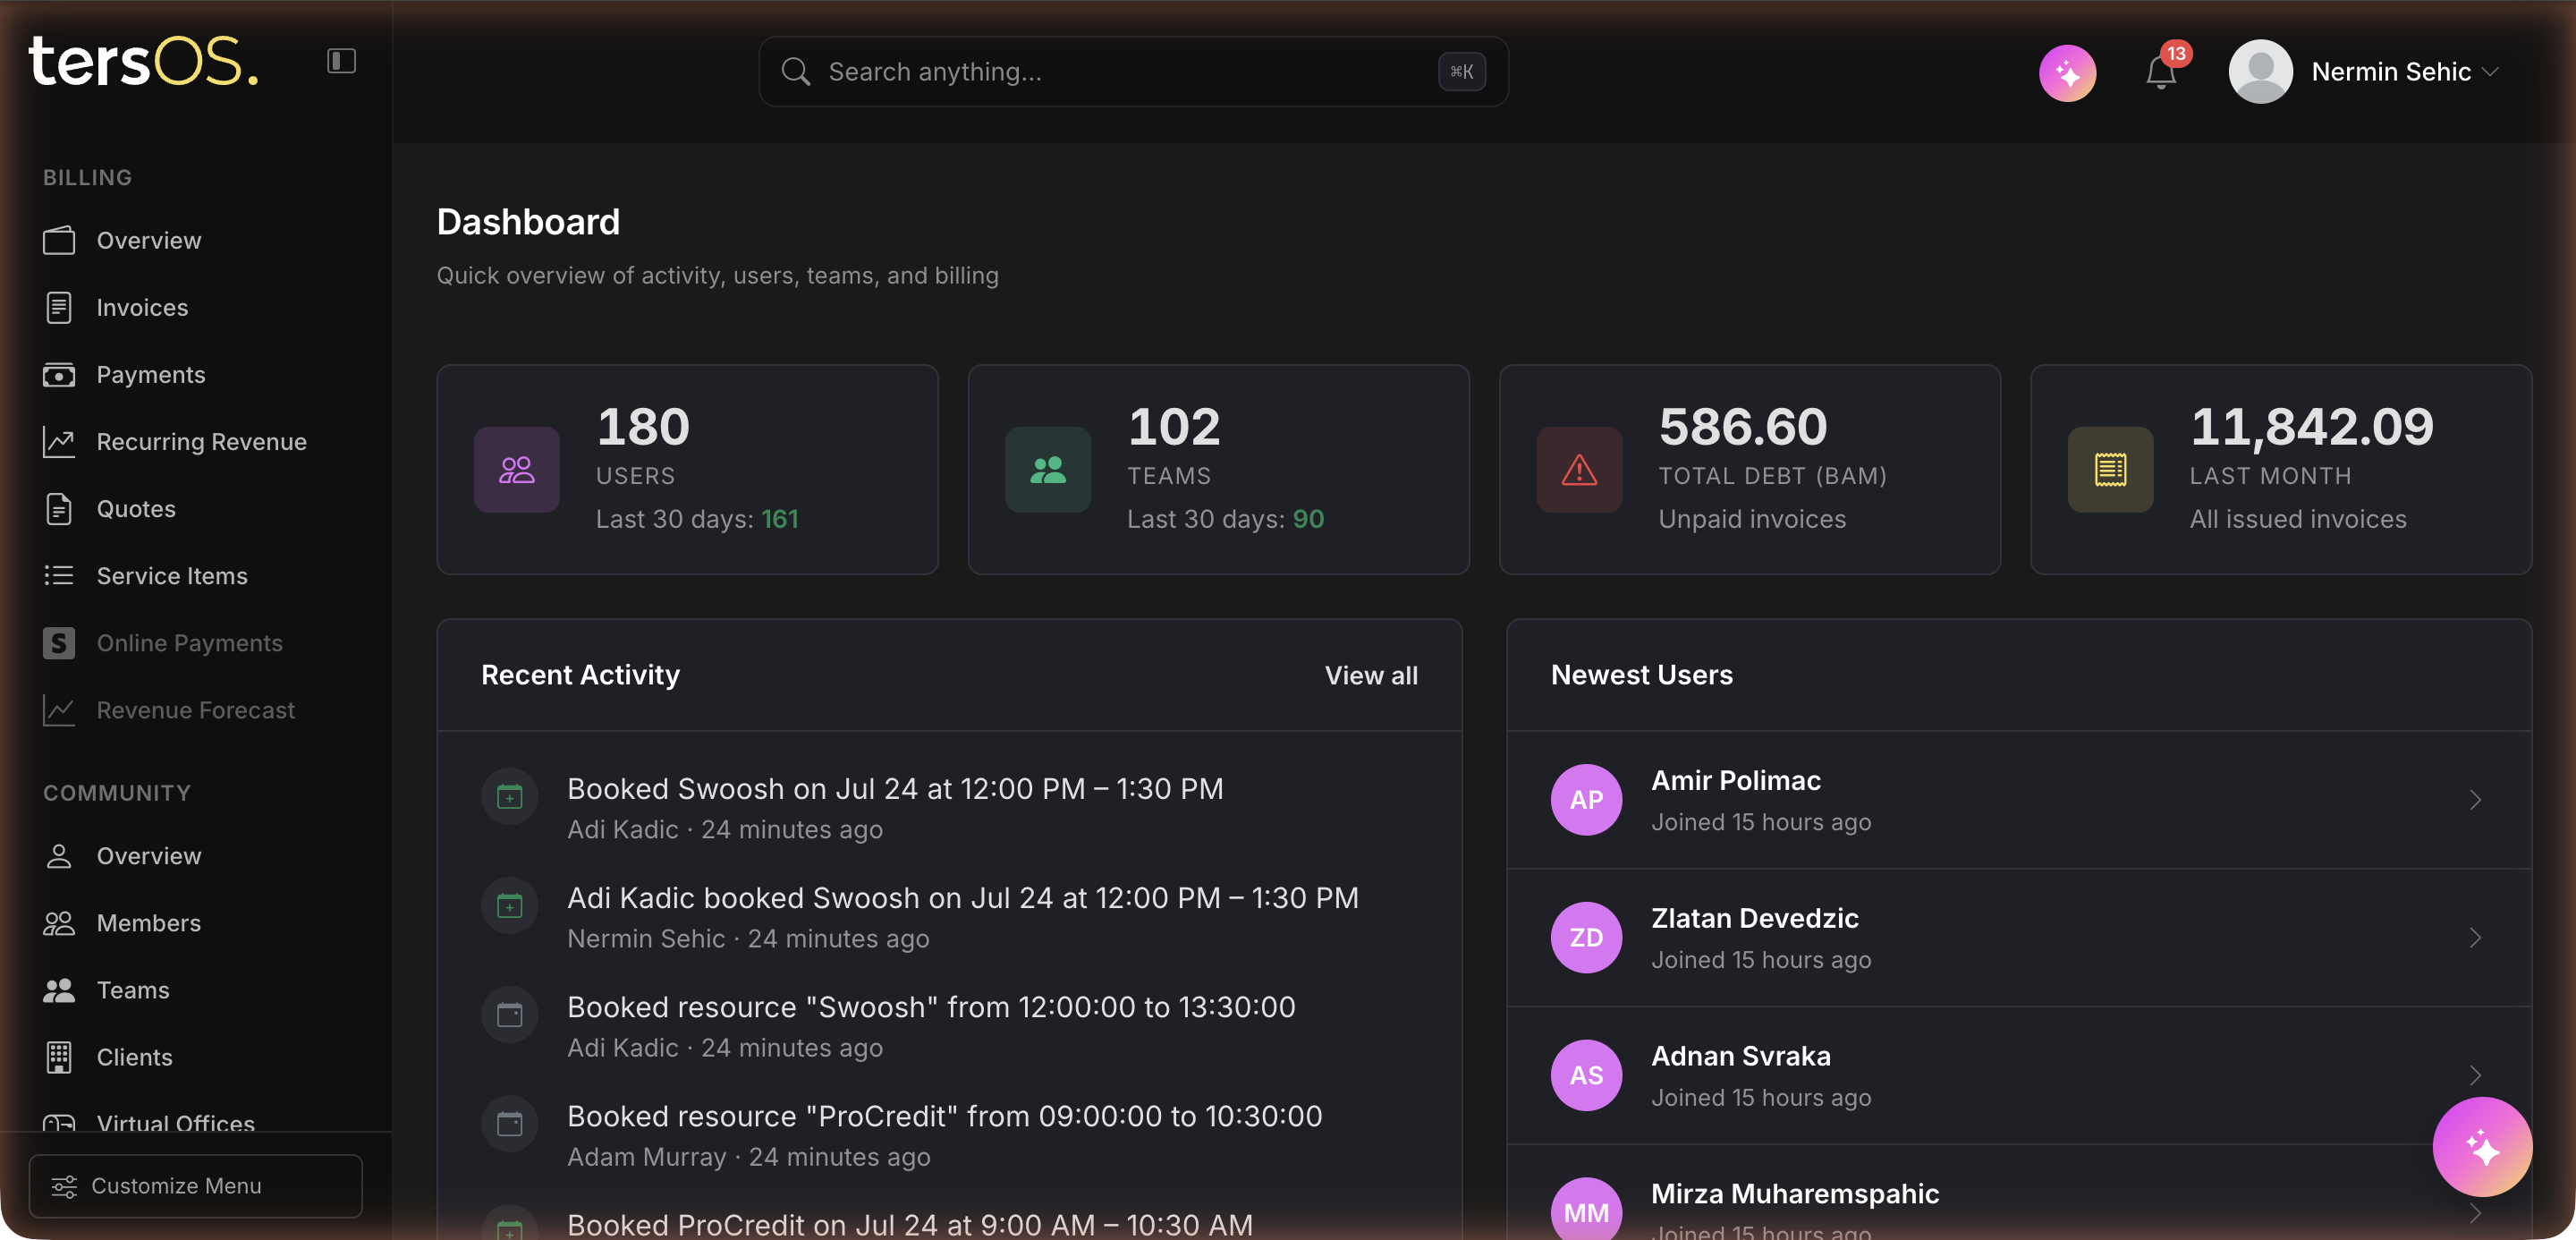This screenshot has width=2576, height=1240.
Task: Open Virtual Offices in sidebar
Action: pos(175,1122)
